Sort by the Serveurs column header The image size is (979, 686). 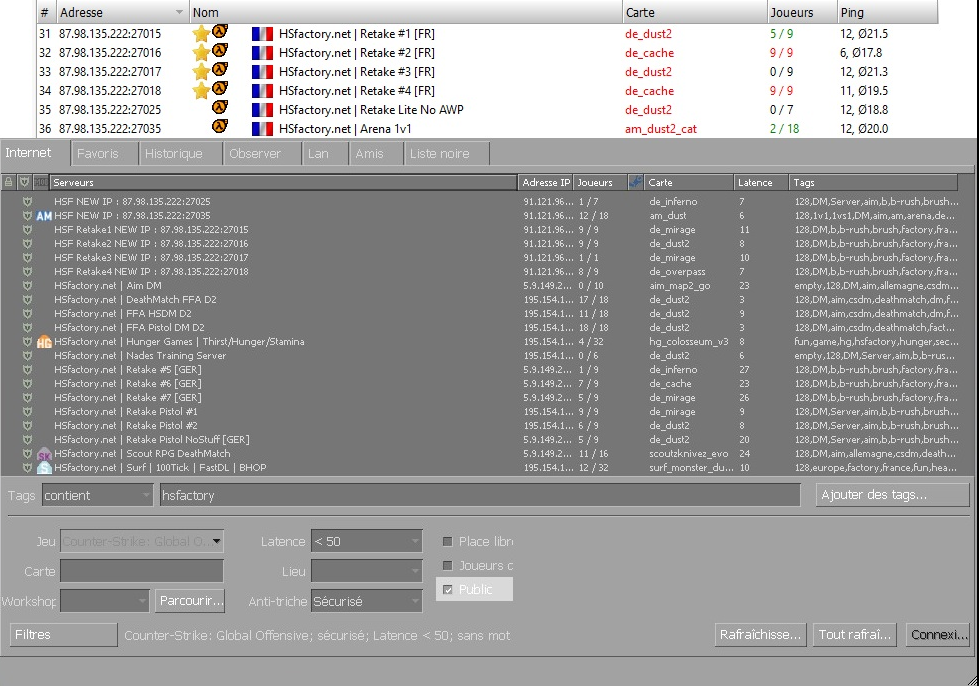coord(283,182)
